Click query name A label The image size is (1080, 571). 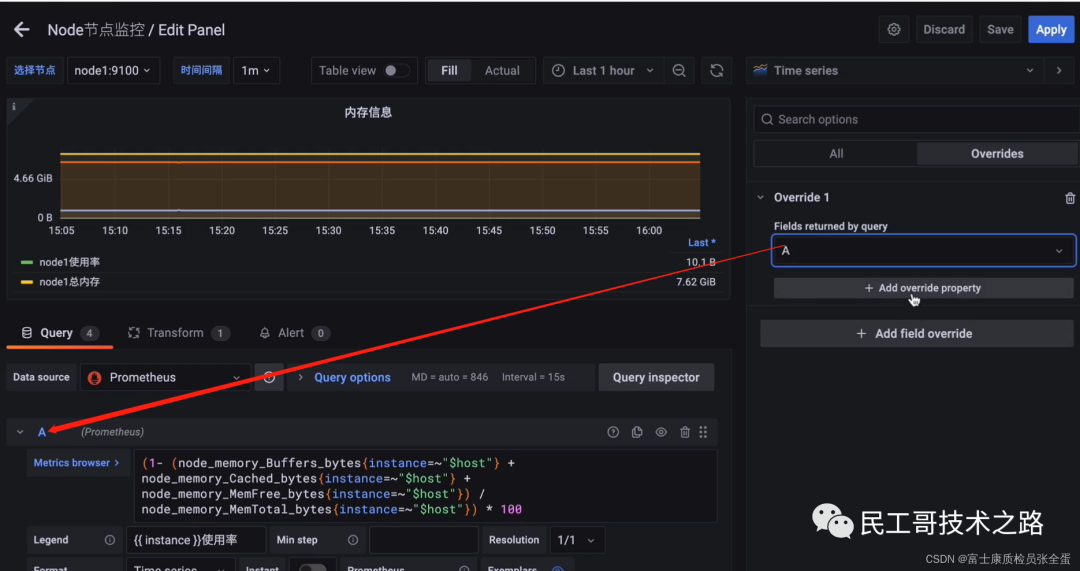[x=42, y=432]
